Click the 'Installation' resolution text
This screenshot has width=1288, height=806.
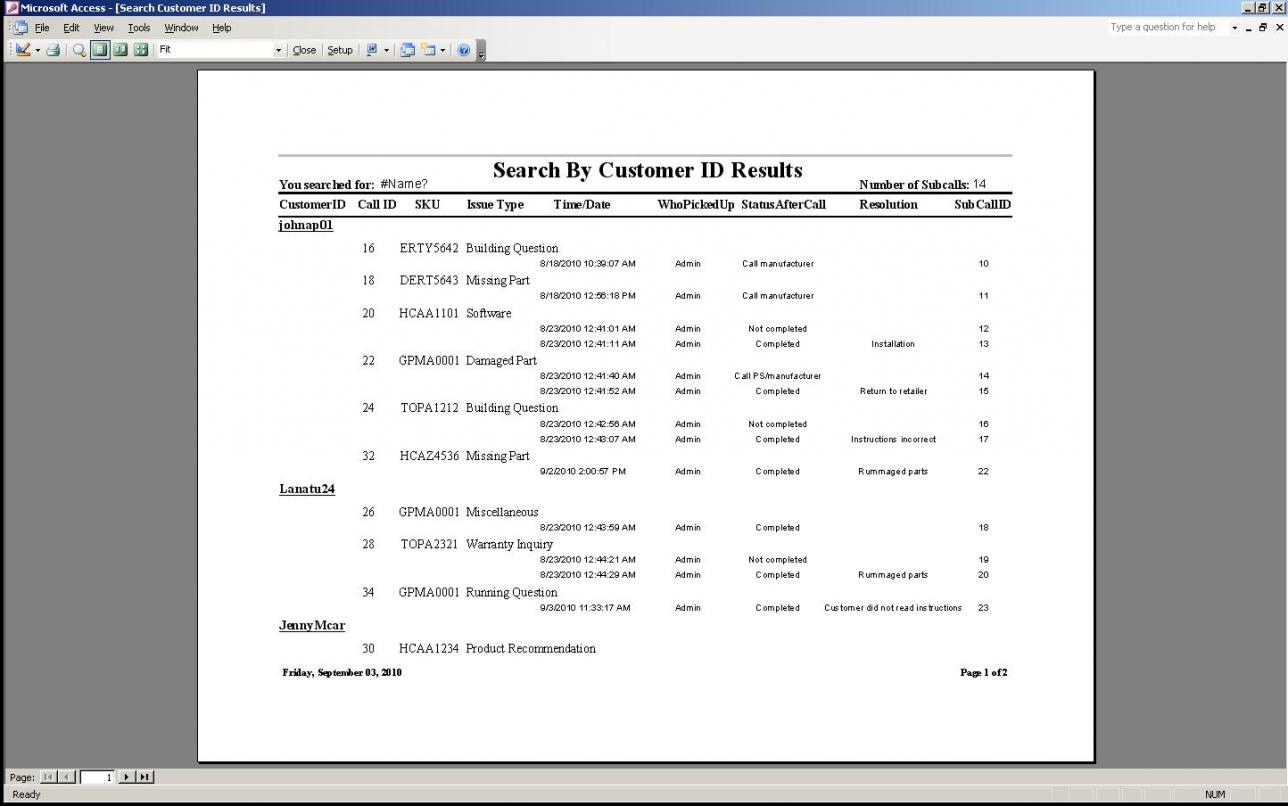(x=893, y=344)
